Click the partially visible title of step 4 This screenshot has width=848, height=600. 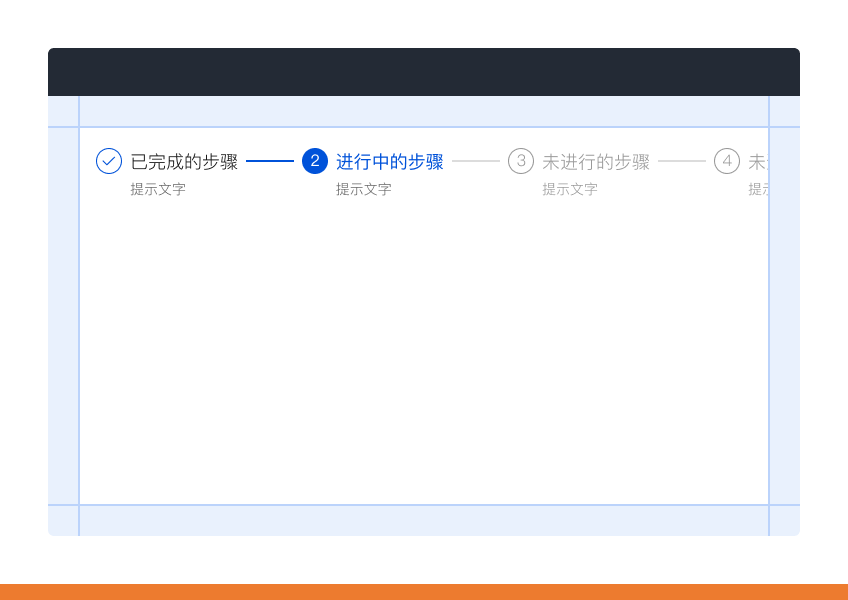pos(757,162)
